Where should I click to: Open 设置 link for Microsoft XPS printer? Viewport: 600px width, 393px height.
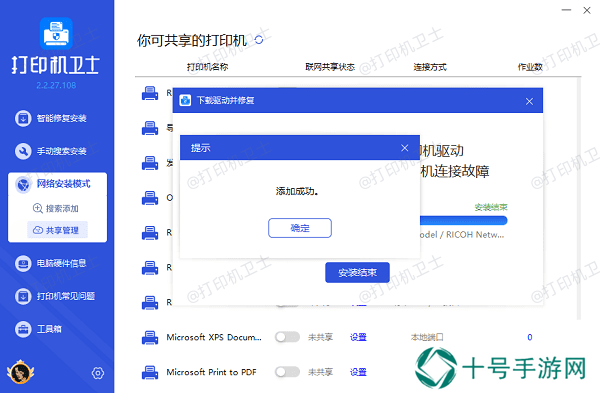tap(359, 337)
